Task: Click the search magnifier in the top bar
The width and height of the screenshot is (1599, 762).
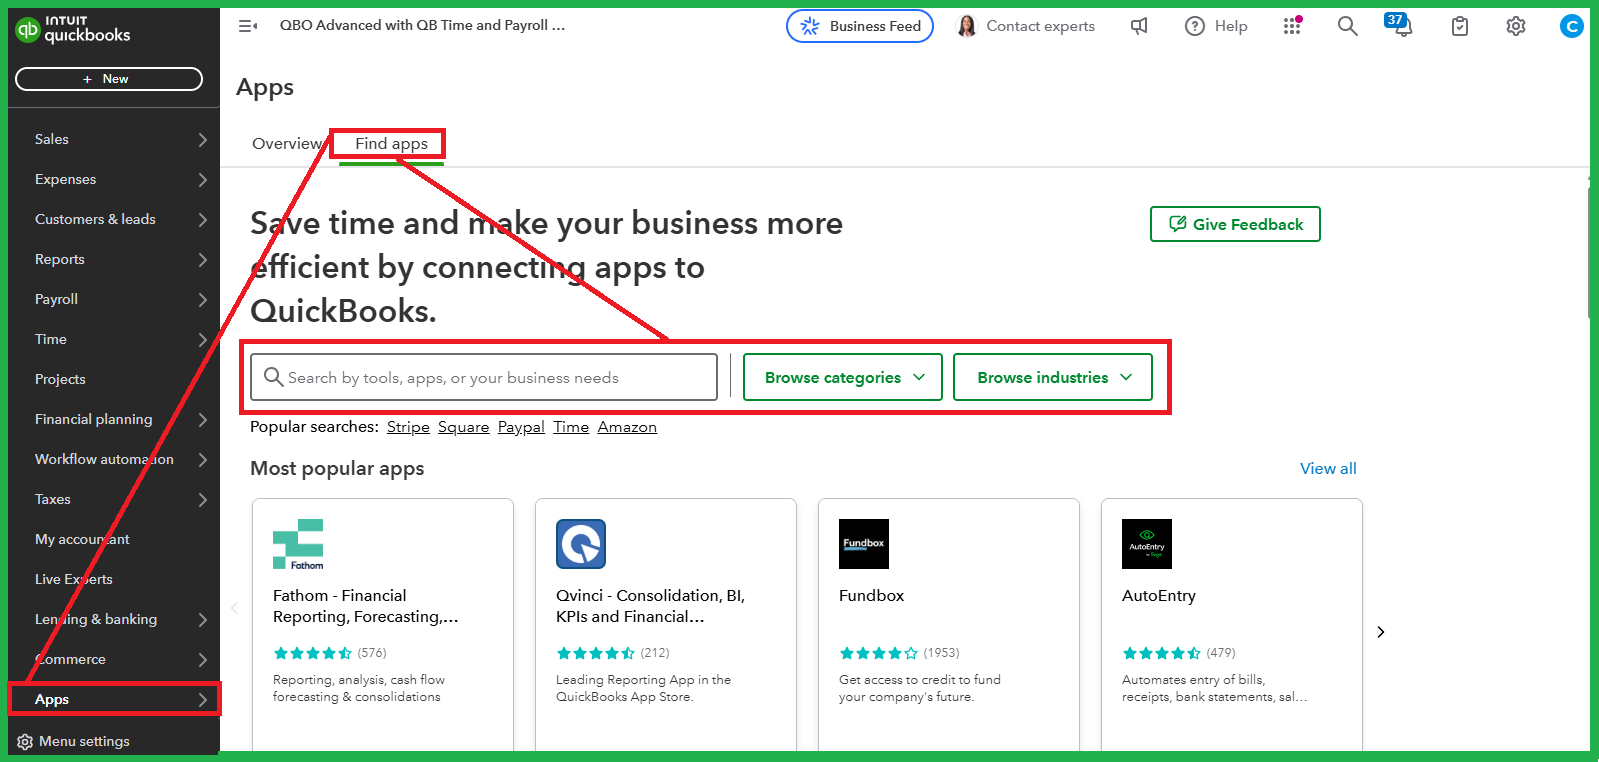Action: coord(1348,26)
